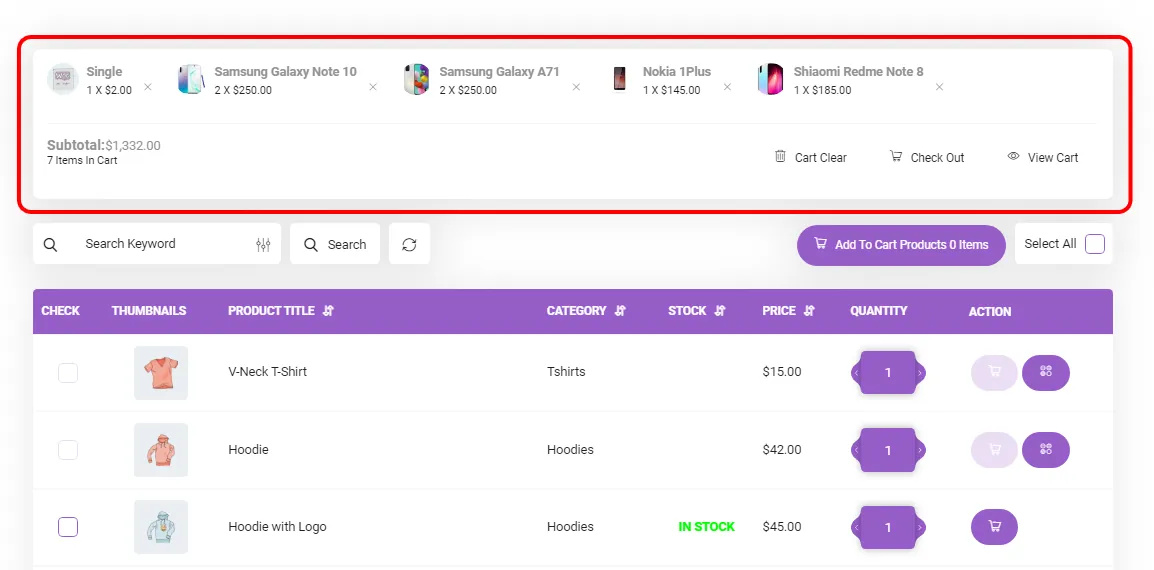The width and height of the screenshot is (1154, 570).
Task: Check the V-Neck T-Shirt row checkbox
Action: coord(68,373)
